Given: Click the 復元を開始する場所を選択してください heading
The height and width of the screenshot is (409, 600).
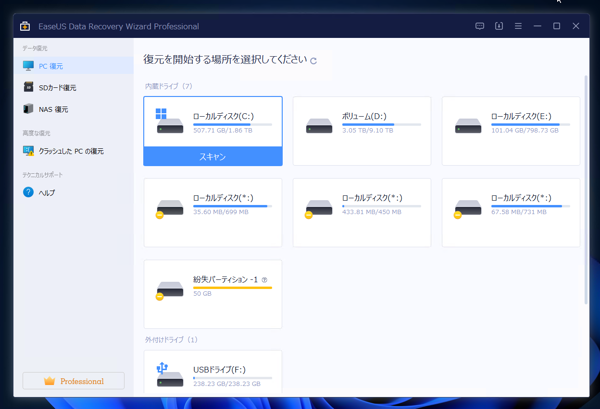Looking at the screenshot, I should 225,59.
